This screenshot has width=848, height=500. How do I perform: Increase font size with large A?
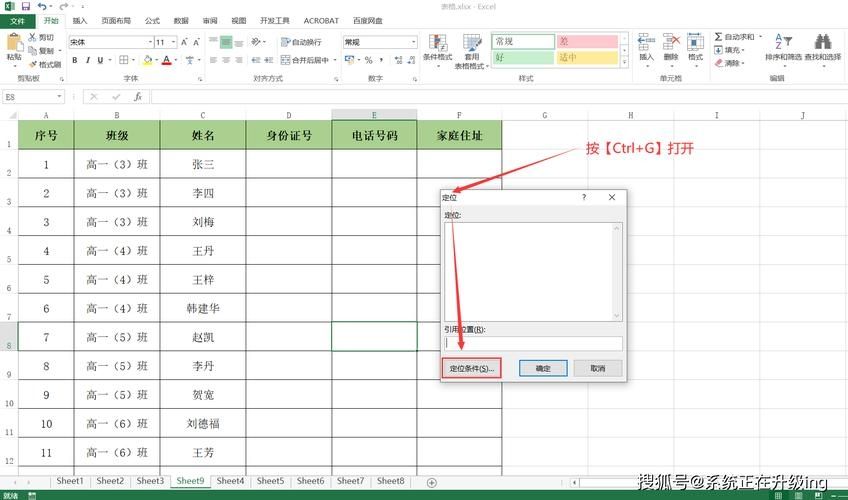click(184, 42)
